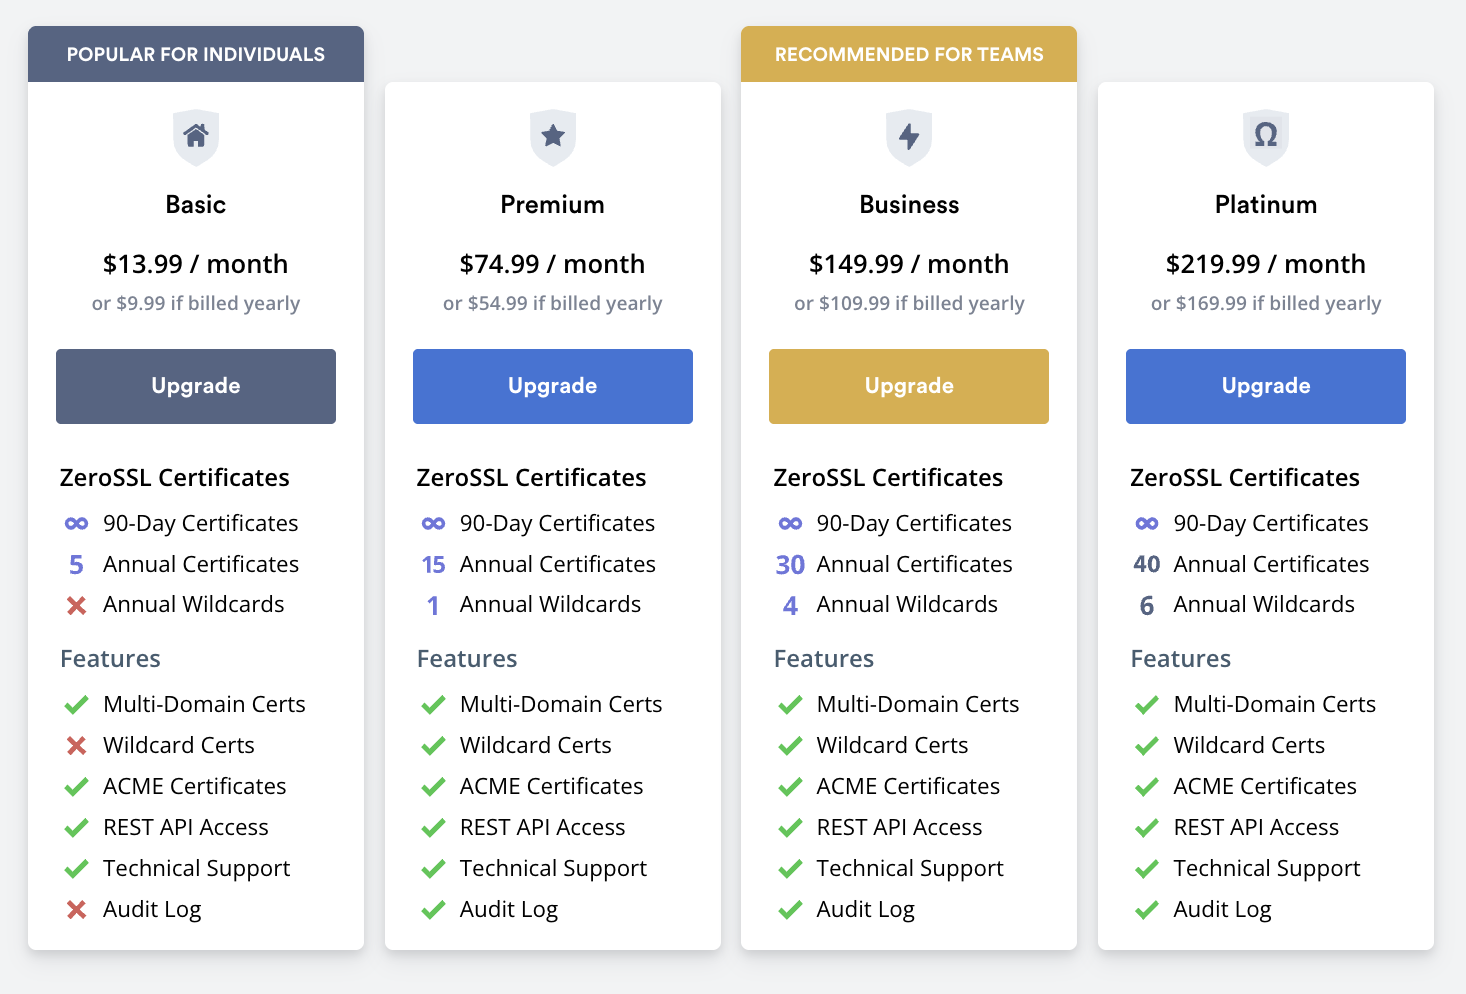This screenshot has height=994, width=1466.
Task: Click the red X beside Basic Wildcard Certs
Action: pyautogui.click(x=76, y=746)
